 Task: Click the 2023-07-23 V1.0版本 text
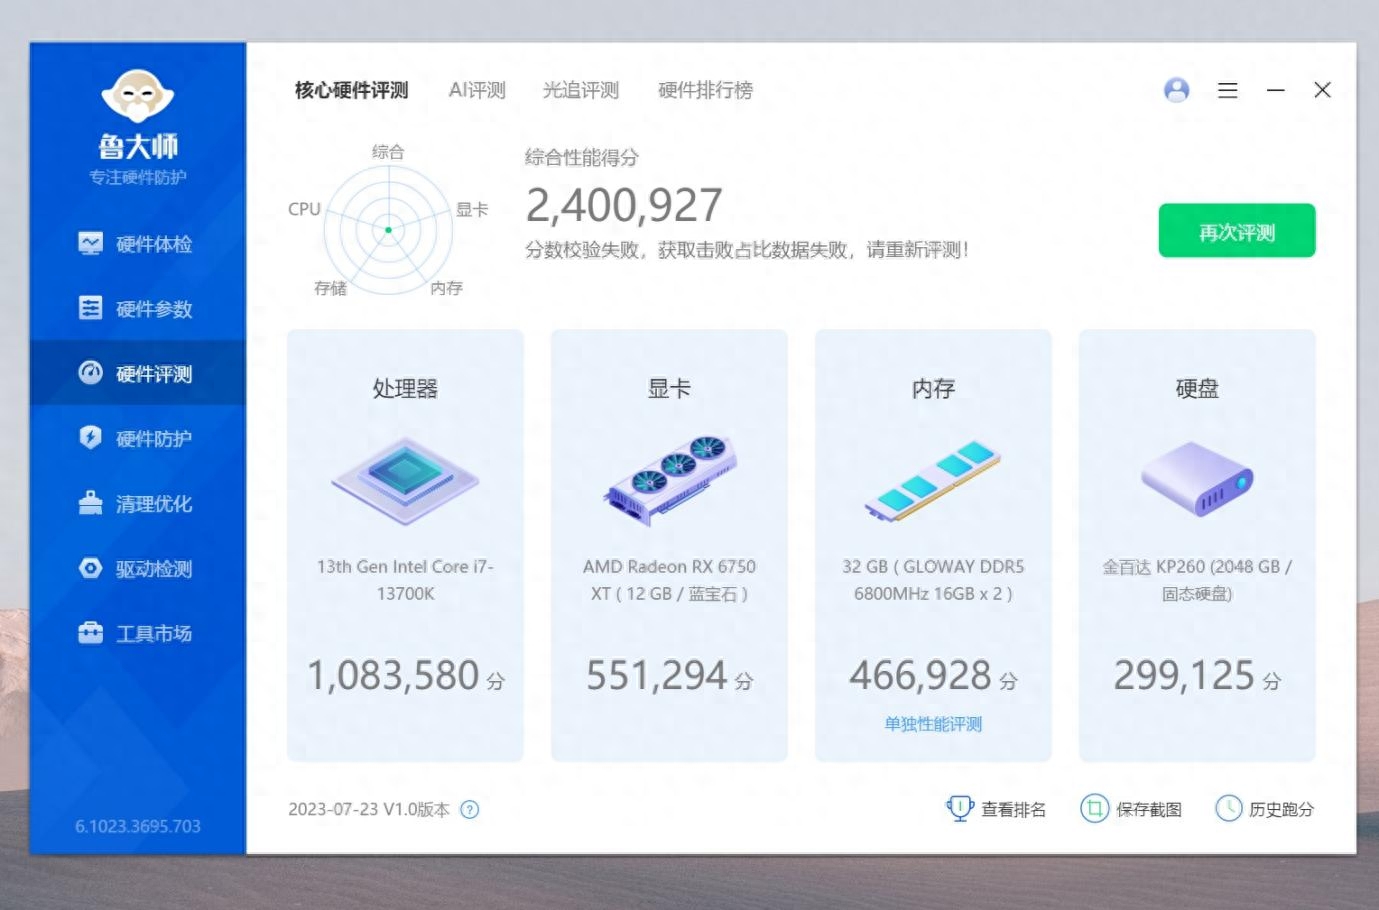[x=369, y=810]
